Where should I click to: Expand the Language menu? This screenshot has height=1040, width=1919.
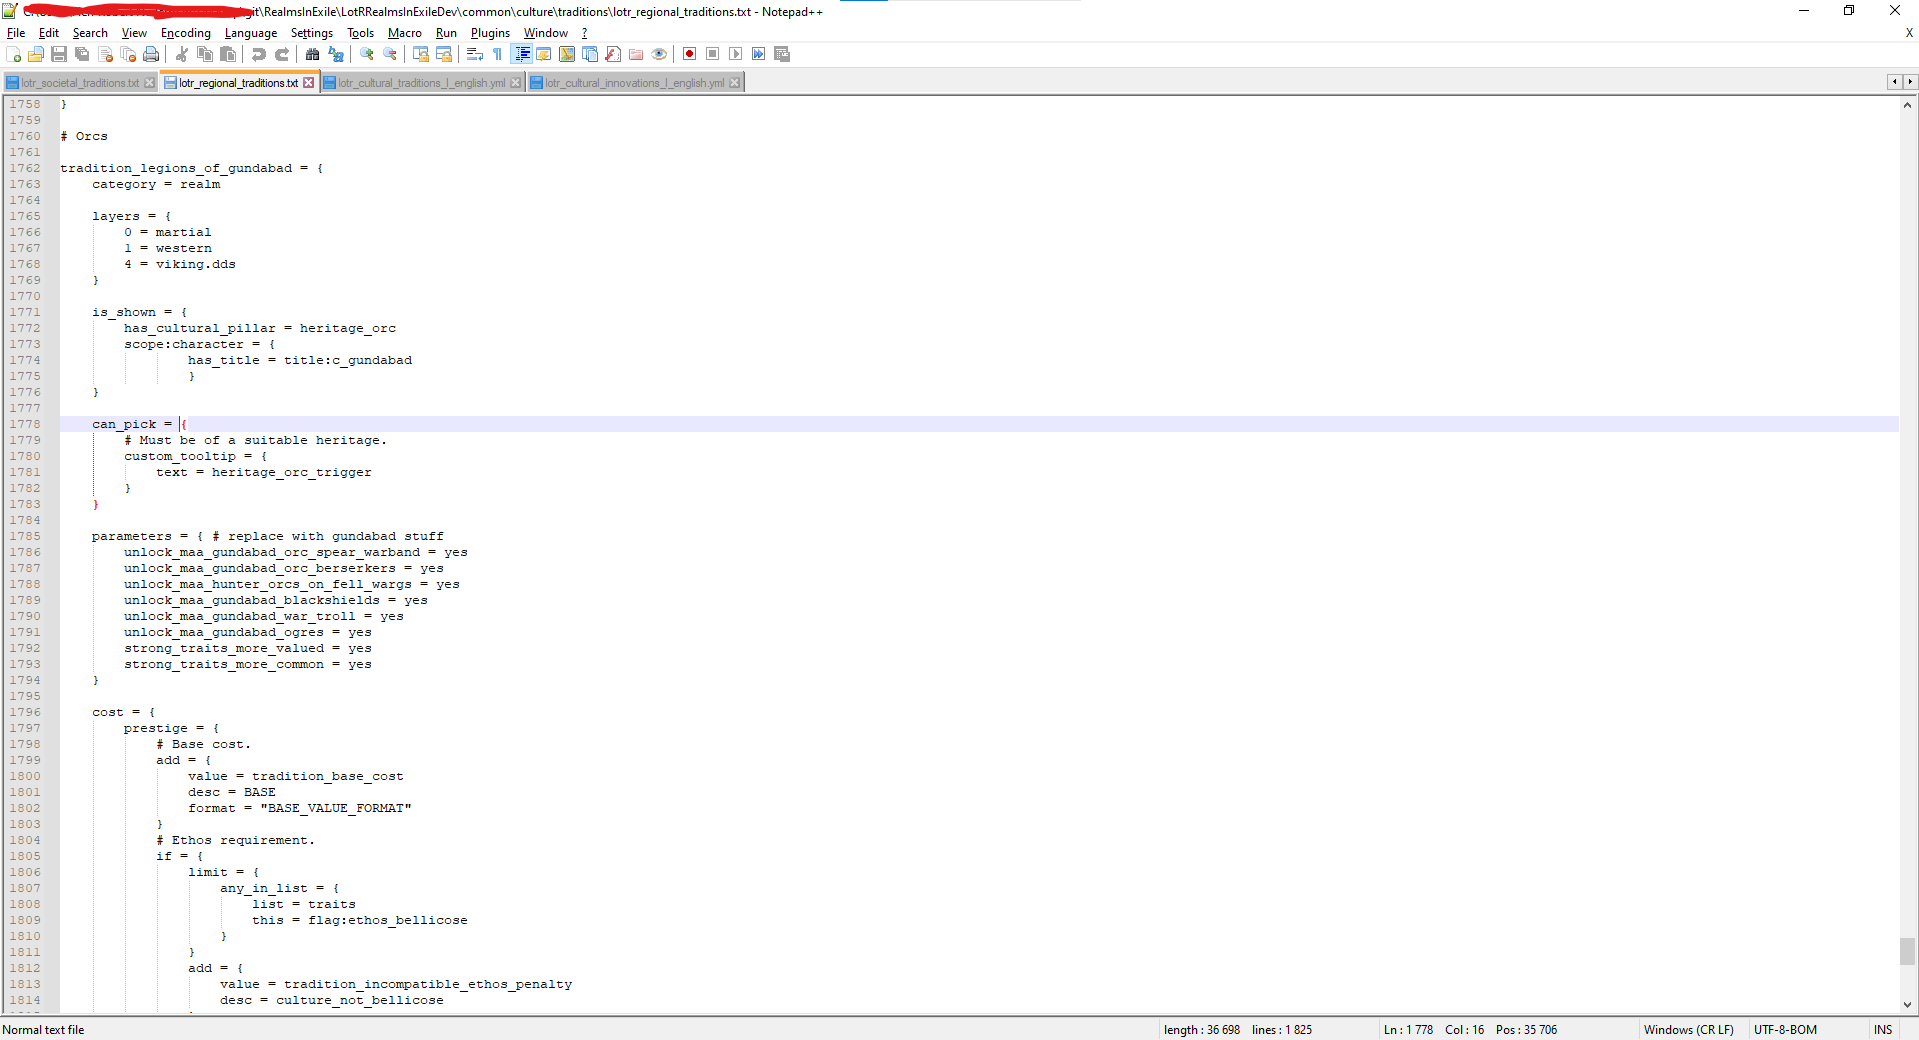251,33
